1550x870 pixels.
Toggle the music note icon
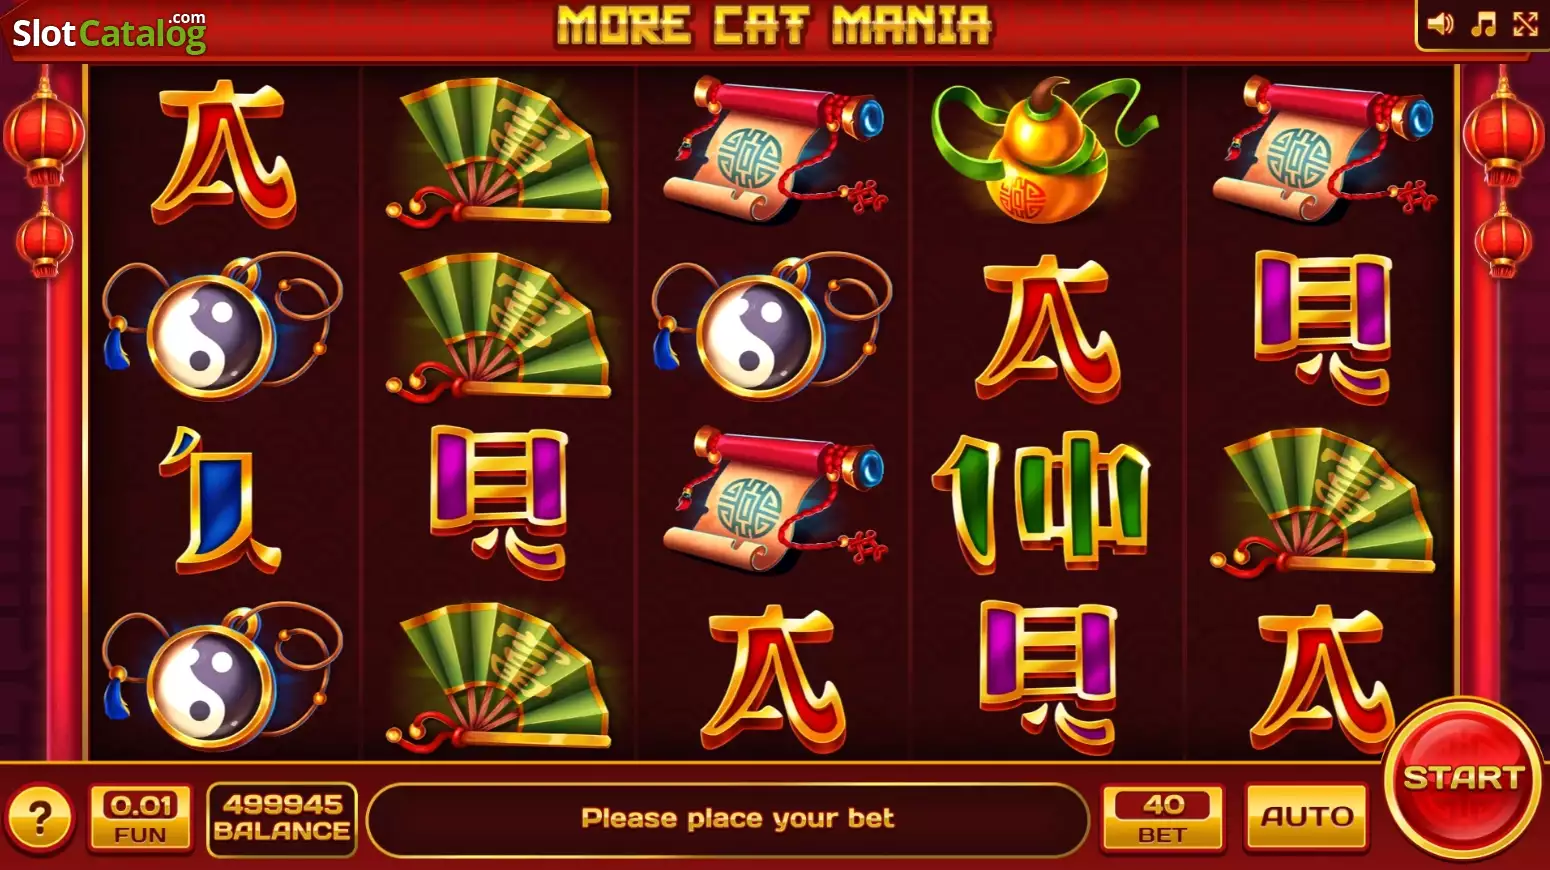1484,24
